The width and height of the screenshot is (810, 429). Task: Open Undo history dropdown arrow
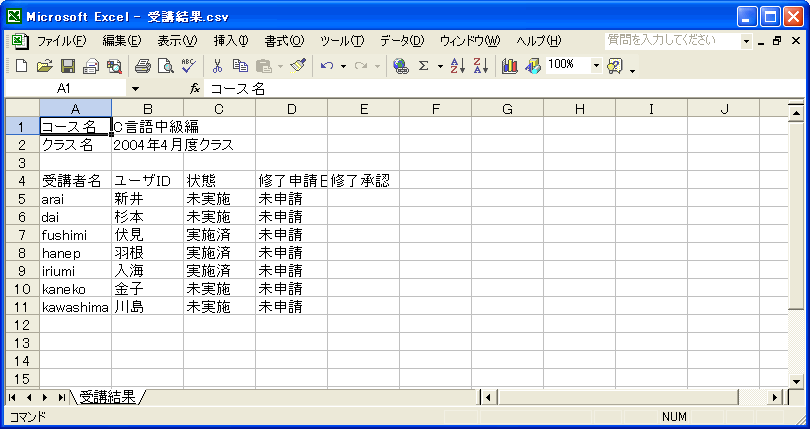click(x=343, y=66)
